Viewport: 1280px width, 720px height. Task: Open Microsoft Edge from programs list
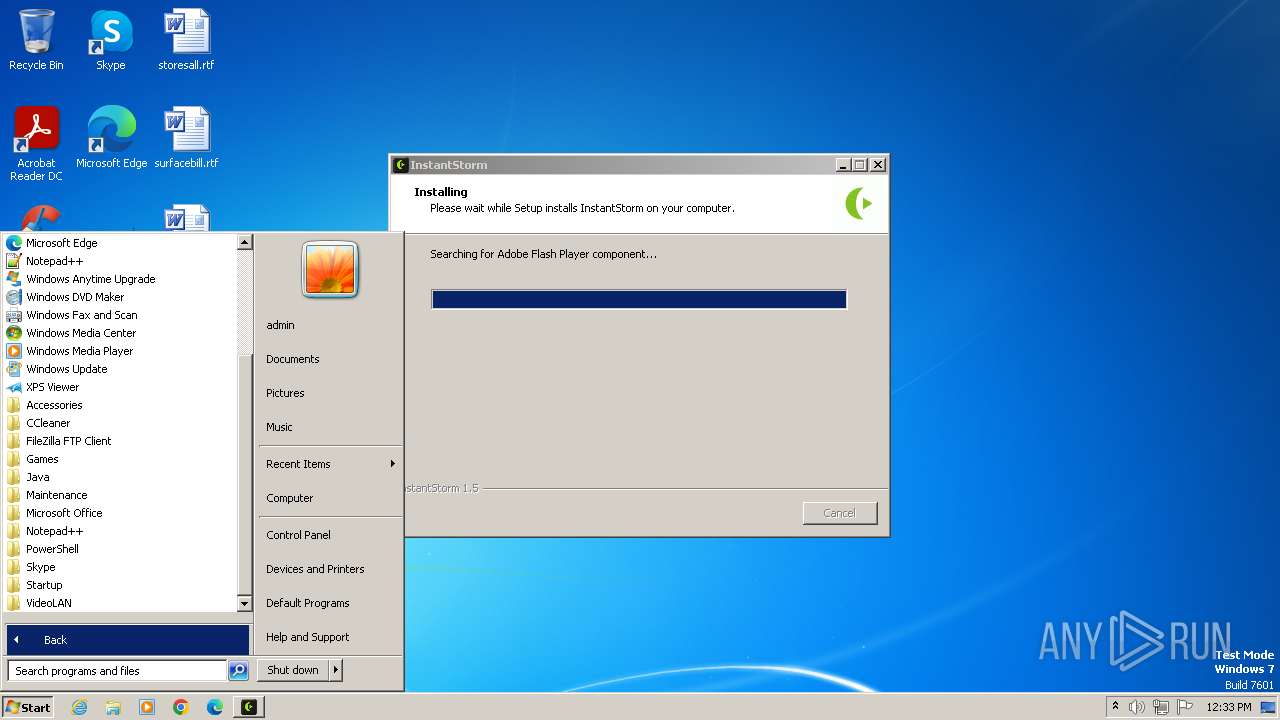[120, 243]
